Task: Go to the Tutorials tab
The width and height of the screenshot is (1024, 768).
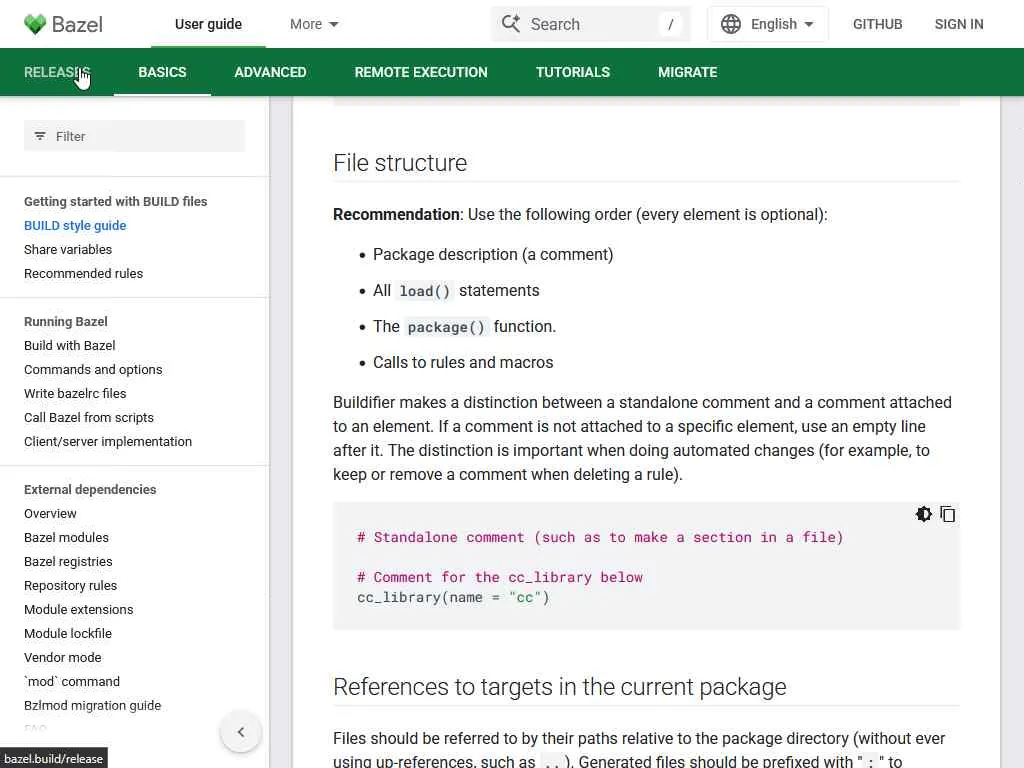Action: [x=572, y=72]
